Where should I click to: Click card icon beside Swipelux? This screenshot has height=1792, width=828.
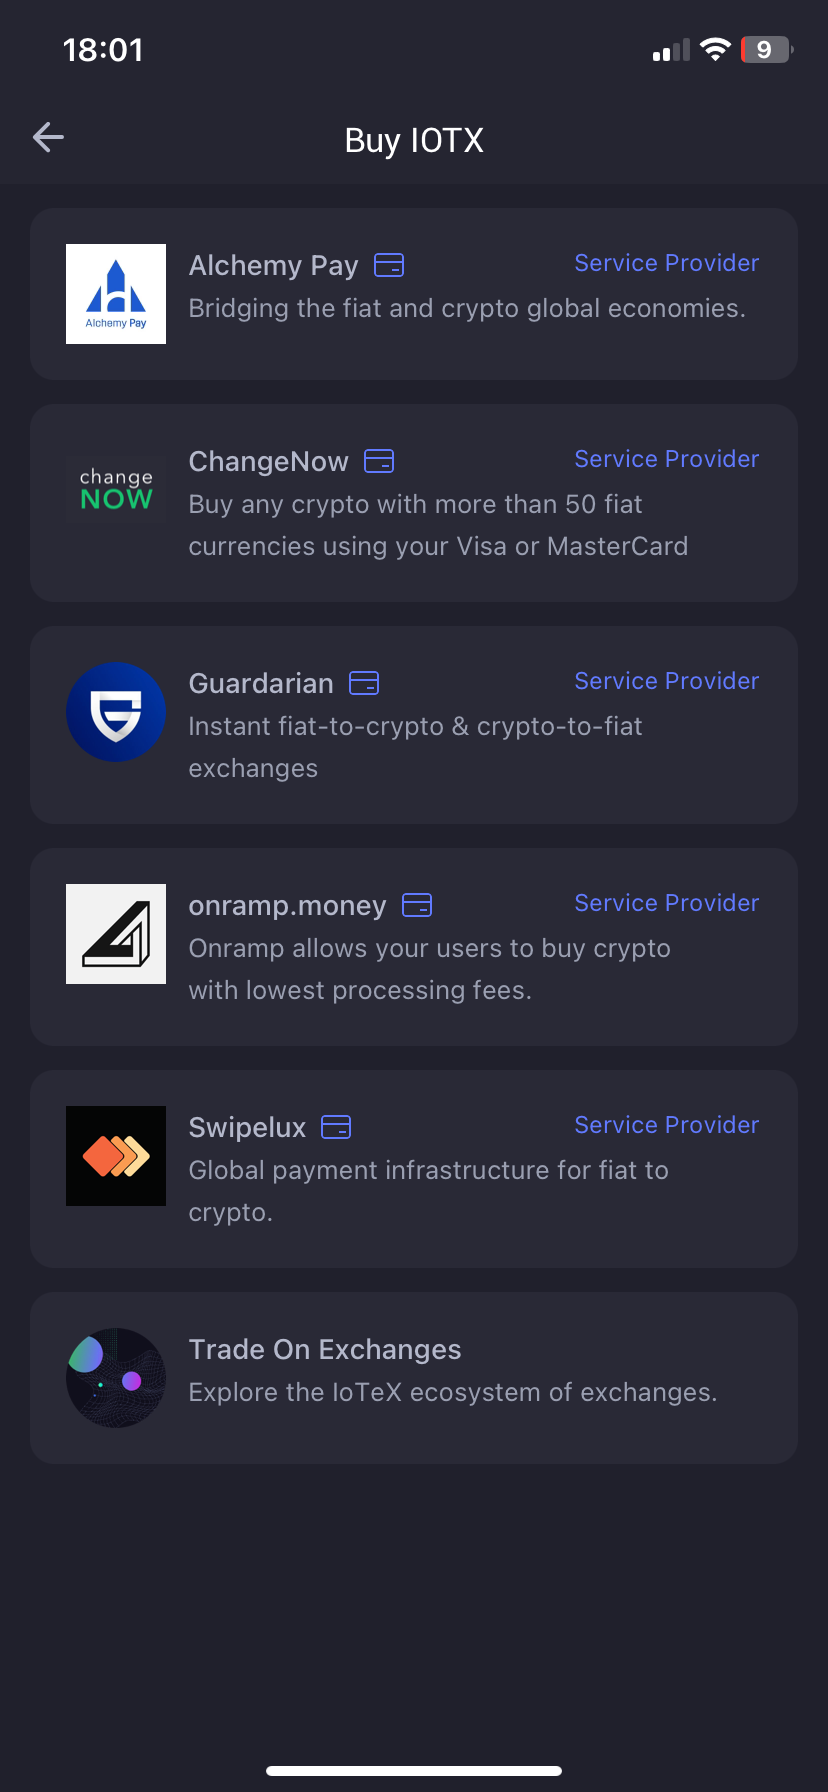tap(336, 1127)
